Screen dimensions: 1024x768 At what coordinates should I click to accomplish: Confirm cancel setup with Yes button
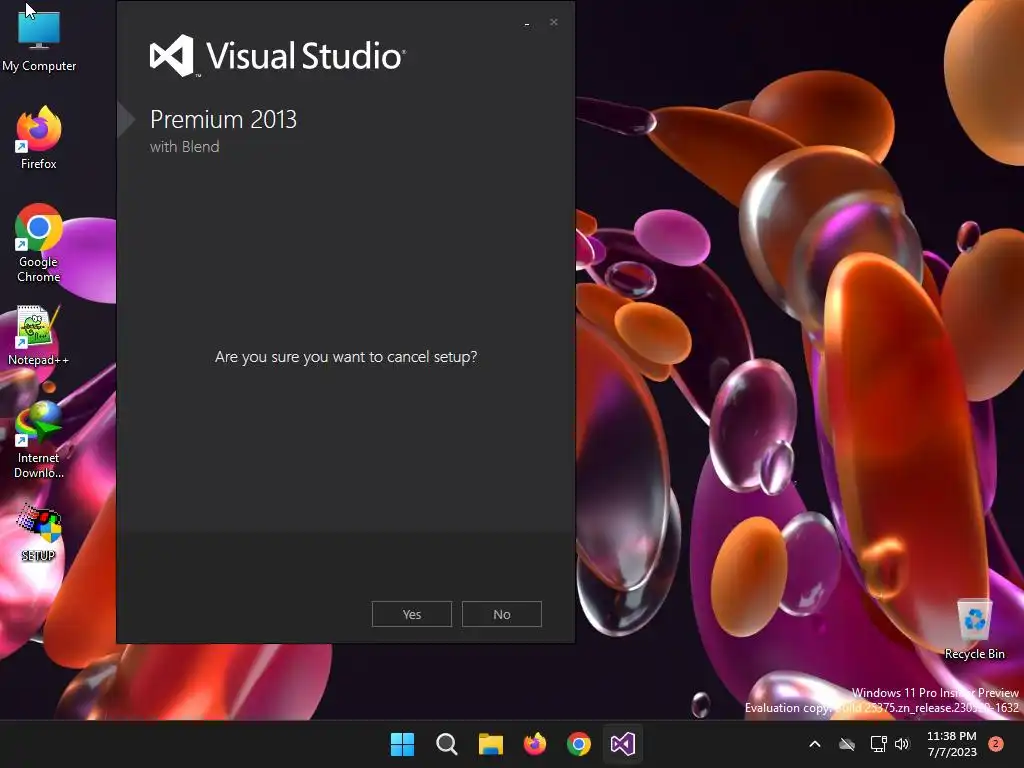coord(411,614)
